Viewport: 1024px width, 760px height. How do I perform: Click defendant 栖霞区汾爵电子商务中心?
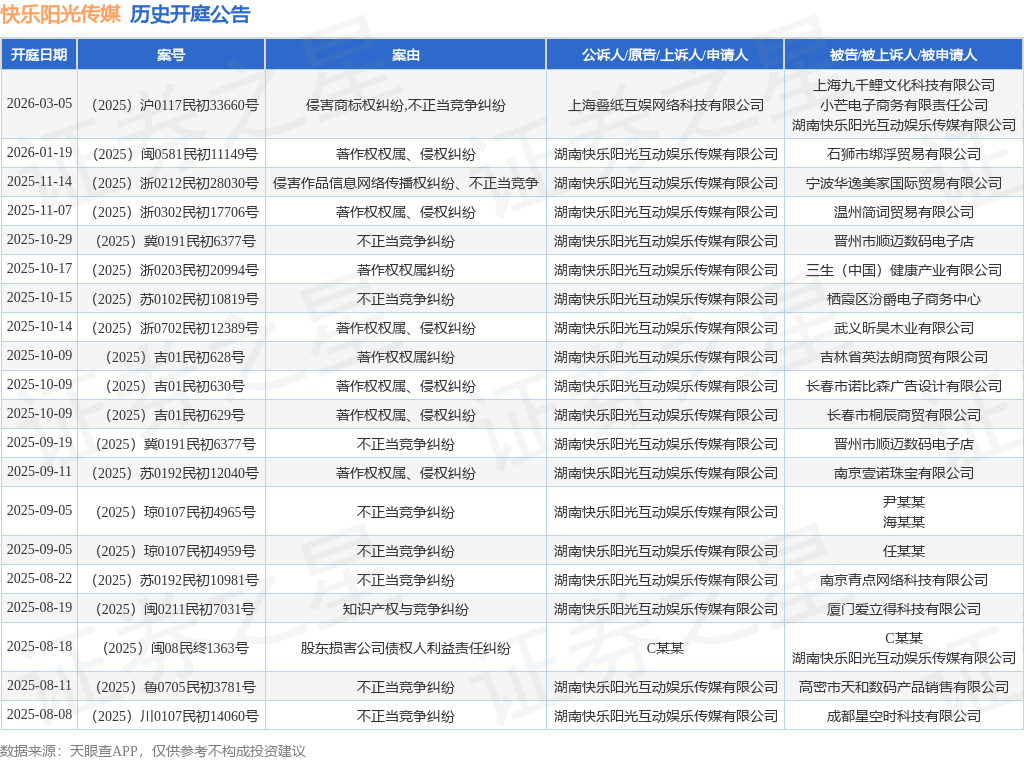904,300
